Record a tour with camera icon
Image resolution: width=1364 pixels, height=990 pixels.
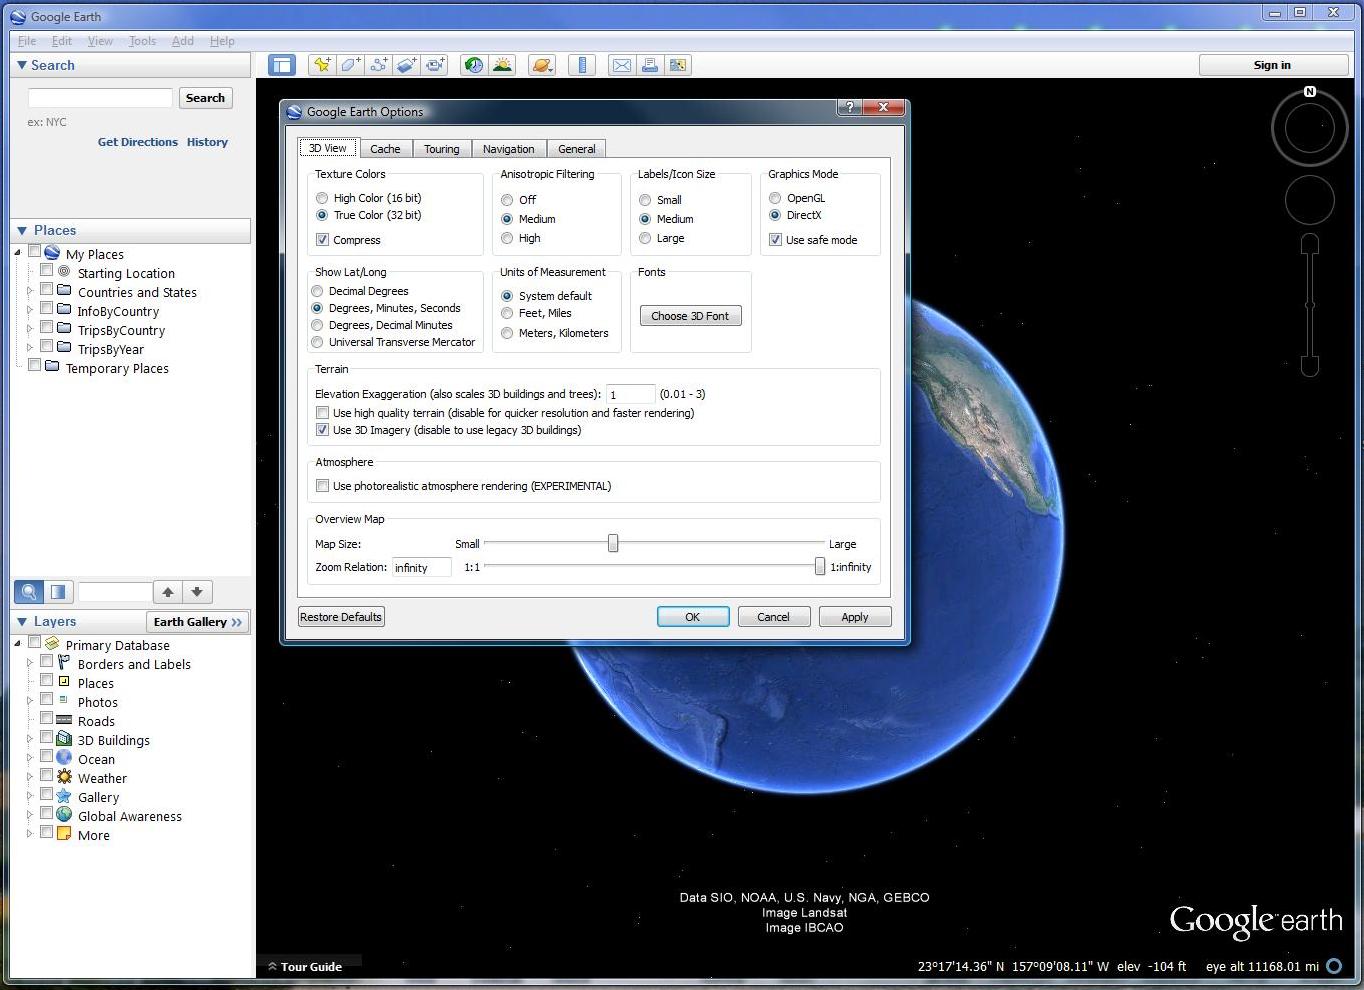click(435, 65)
